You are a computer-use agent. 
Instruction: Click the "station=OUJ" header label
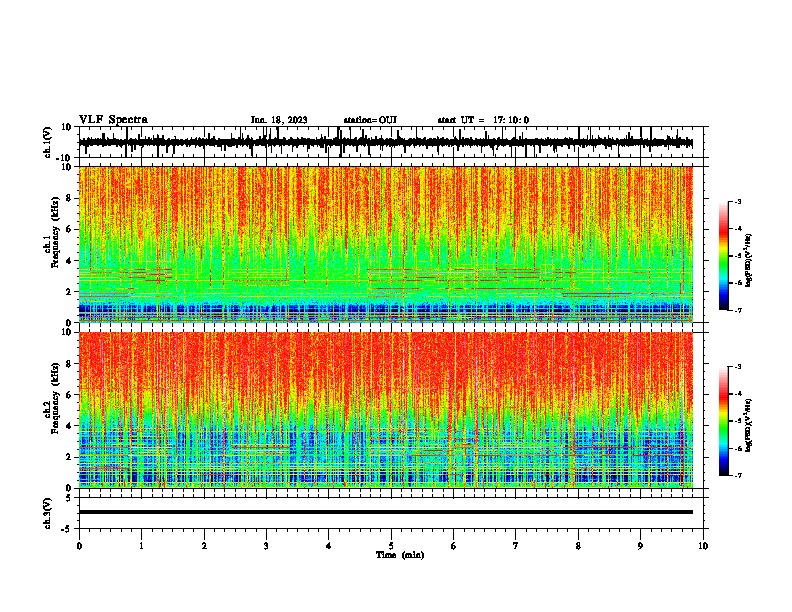[x=370, y=120]
